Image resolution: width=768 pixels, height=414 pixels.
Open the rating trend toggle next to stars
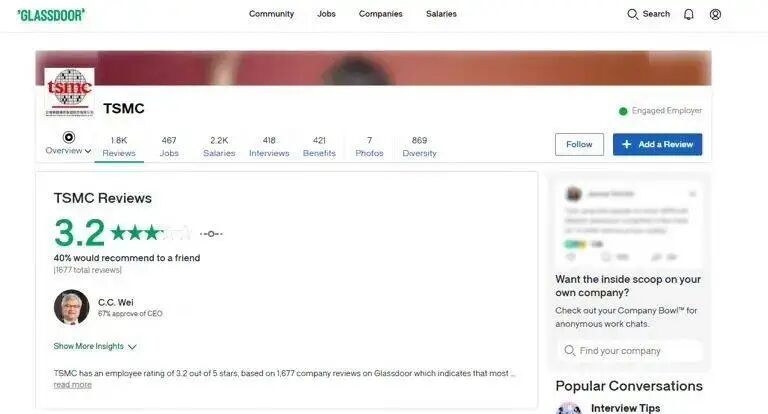(211, 234)
